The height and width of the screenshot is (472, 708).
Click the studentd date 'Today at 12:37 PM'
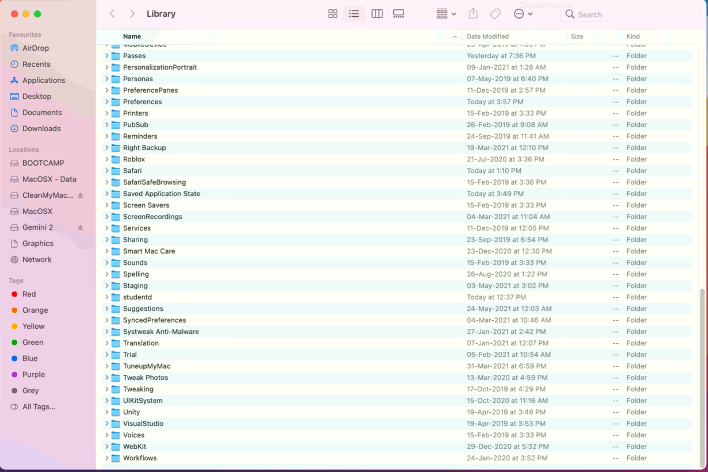pyautogui.click(x=496, y=297)
